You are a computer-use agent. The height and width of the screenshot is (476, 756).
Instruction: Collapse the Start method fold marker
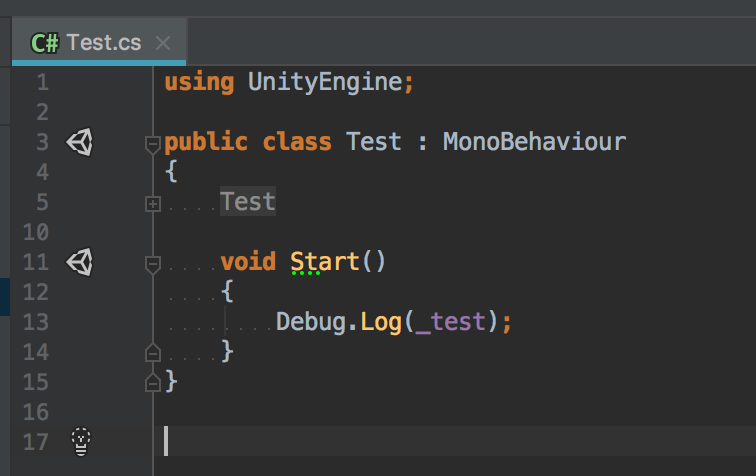(x=152, y=264)
